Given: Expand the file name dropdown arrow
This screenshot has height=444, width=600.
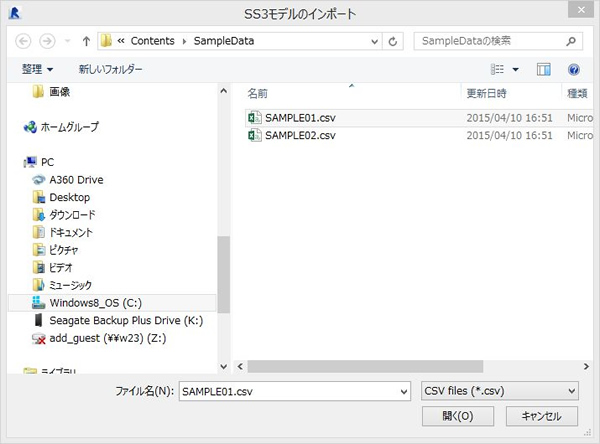Looking at the screenshot, I should click(x=404, y=392).
